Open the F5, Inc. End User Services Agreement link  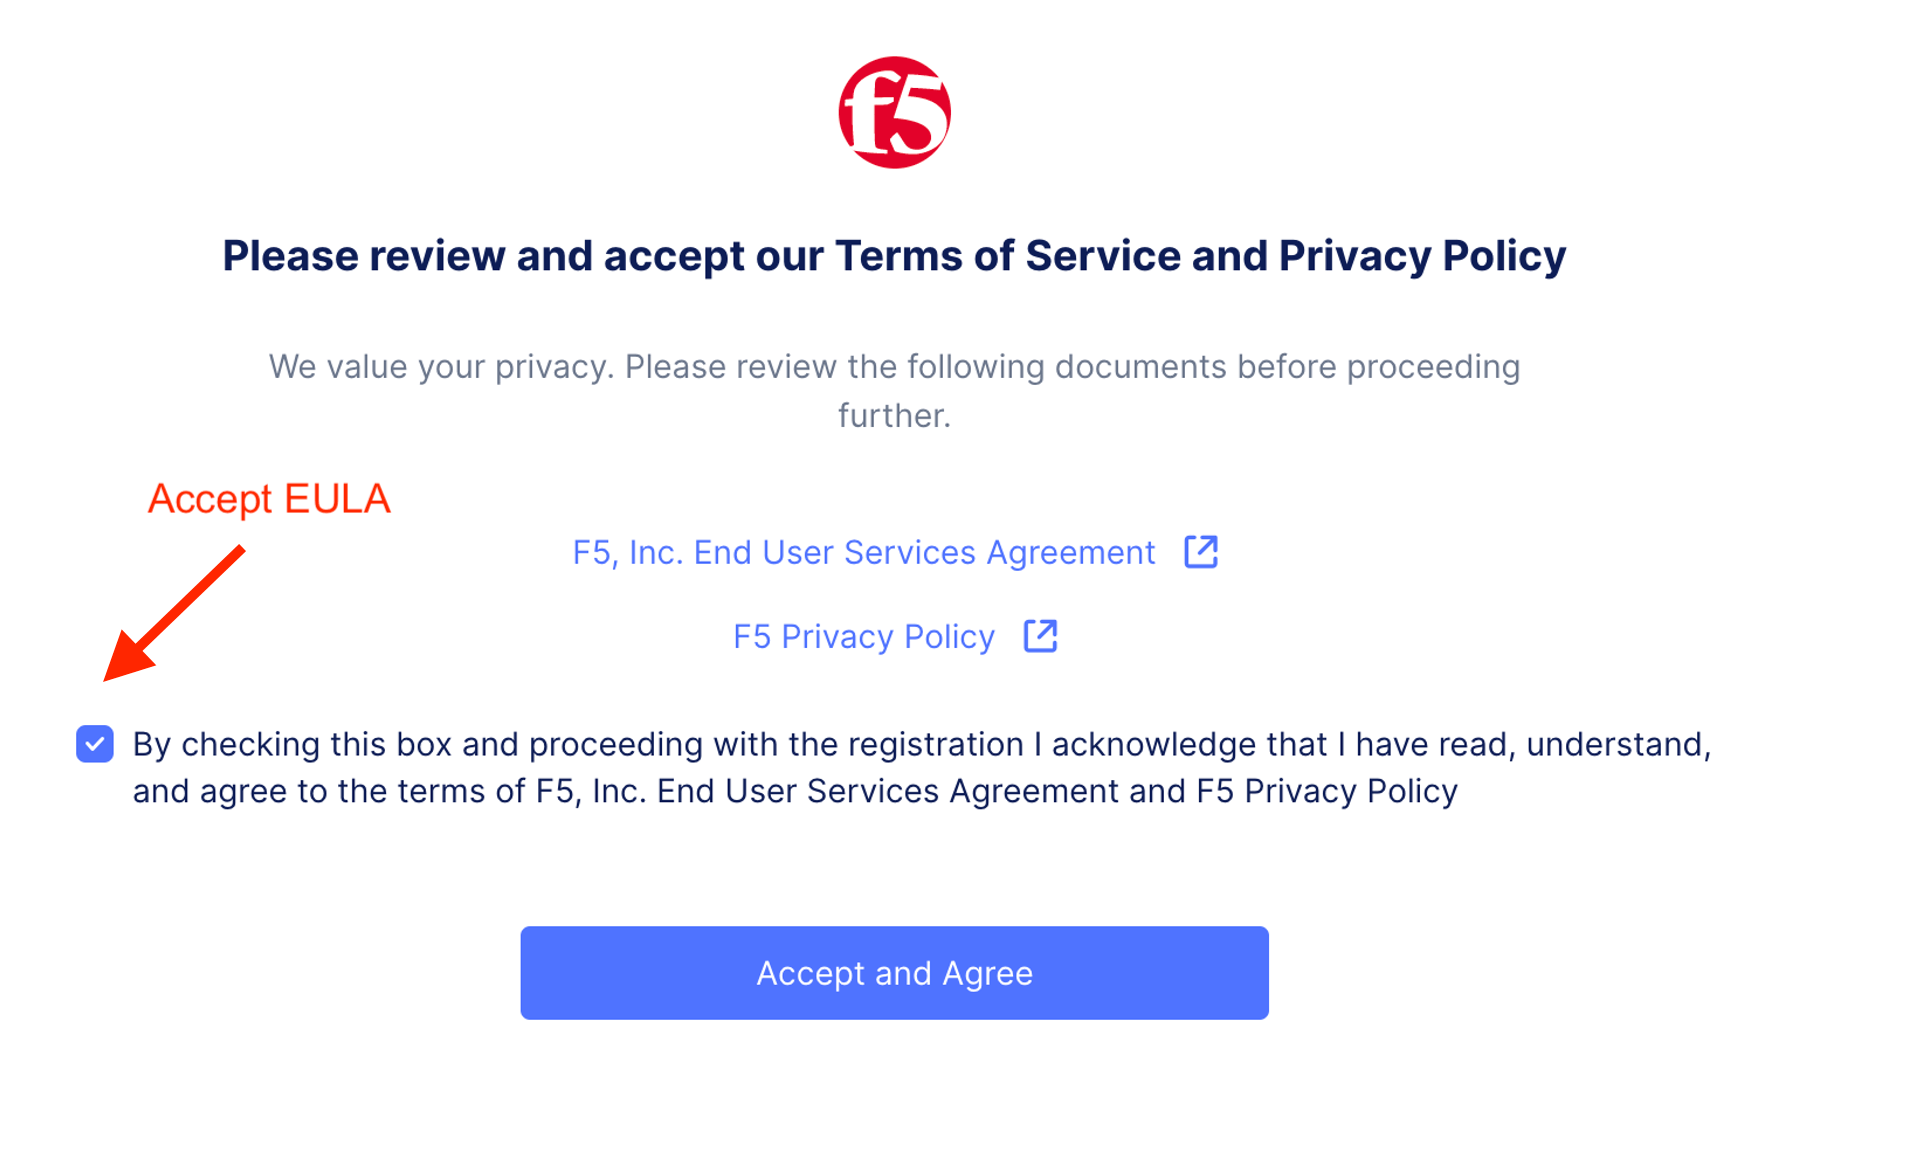pos(863,553)
